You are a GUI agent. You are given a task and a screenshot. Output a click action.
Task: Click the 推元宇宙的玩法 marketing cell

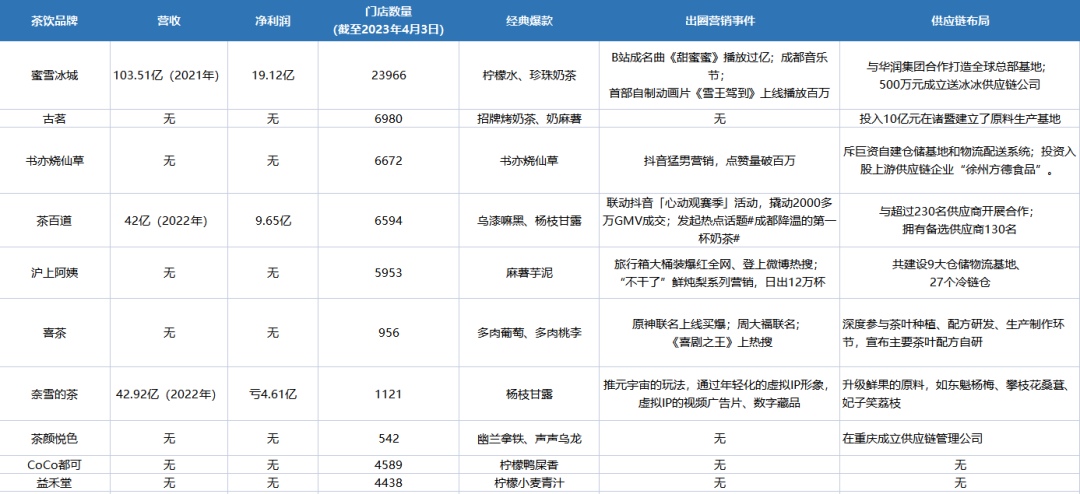(x=720, y=394)
